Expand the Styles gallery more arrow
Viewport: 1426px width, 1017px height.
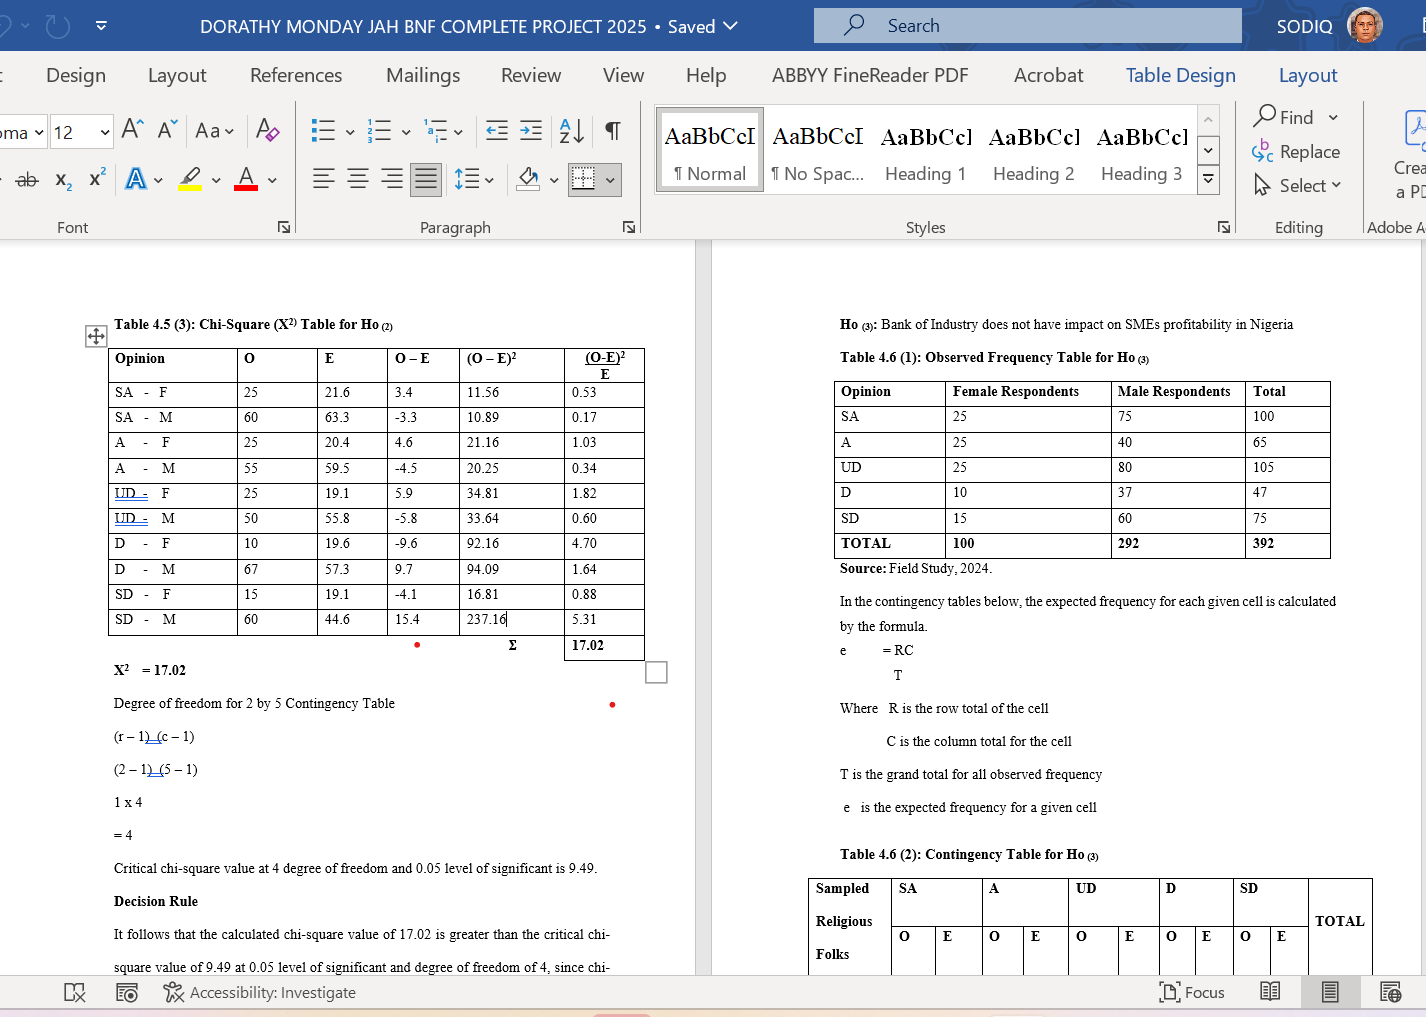pyautogui.click(x=1208, y=179)
